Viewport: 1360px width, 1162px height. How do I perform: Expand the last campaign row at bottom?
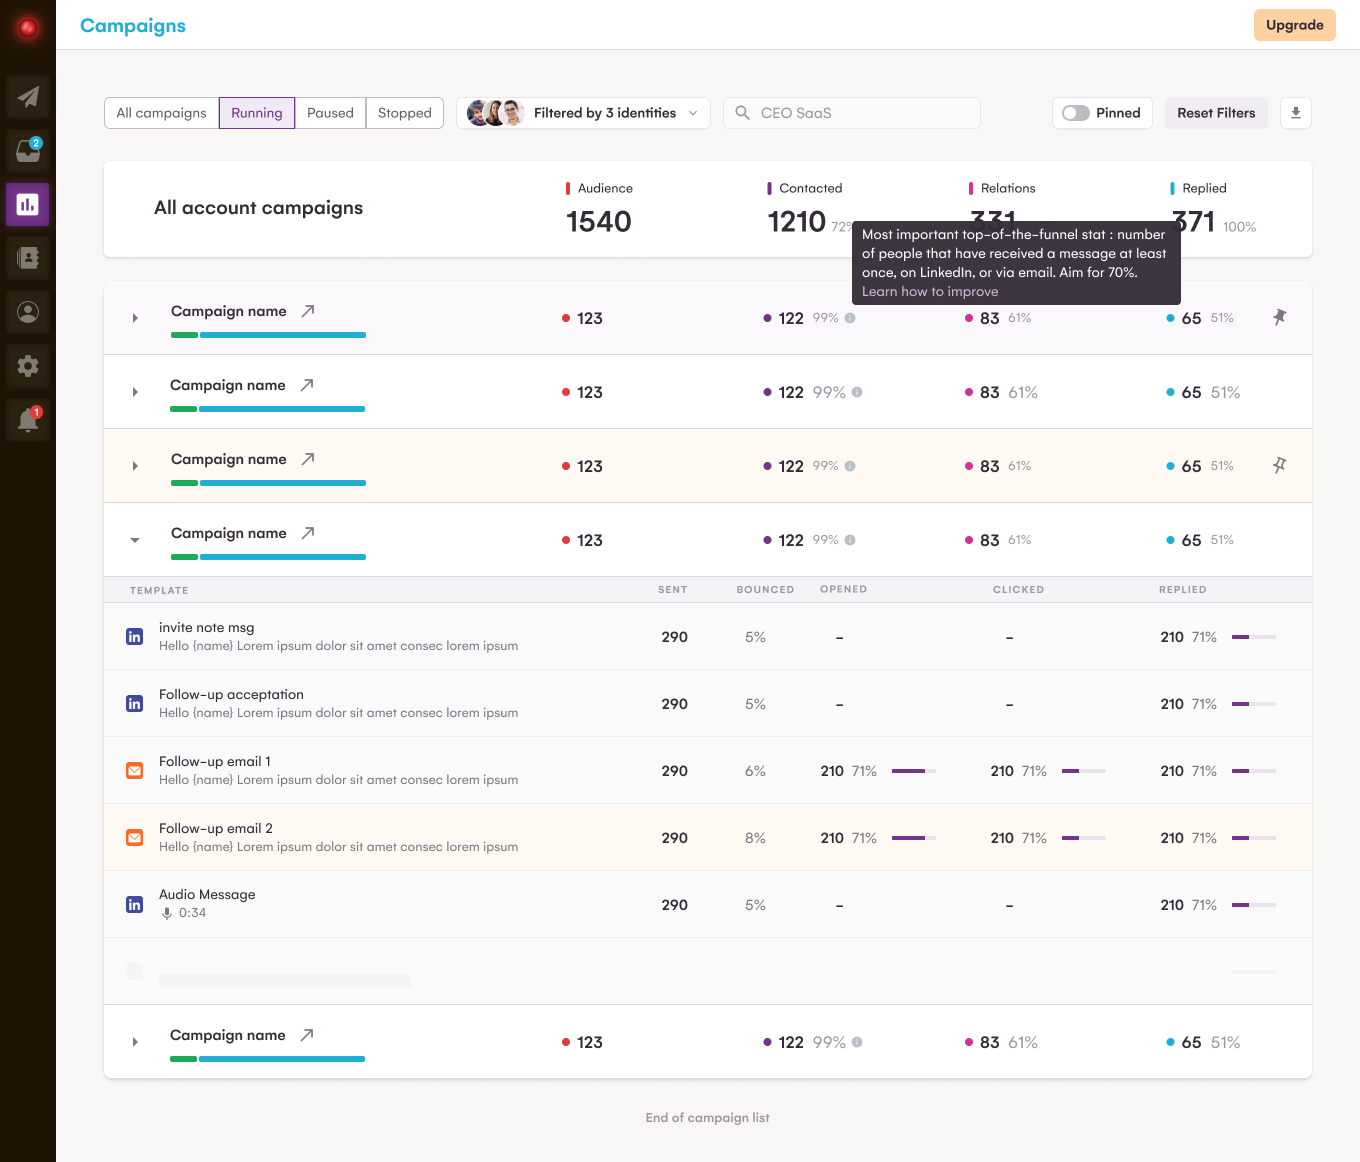tap(135, 1042)
